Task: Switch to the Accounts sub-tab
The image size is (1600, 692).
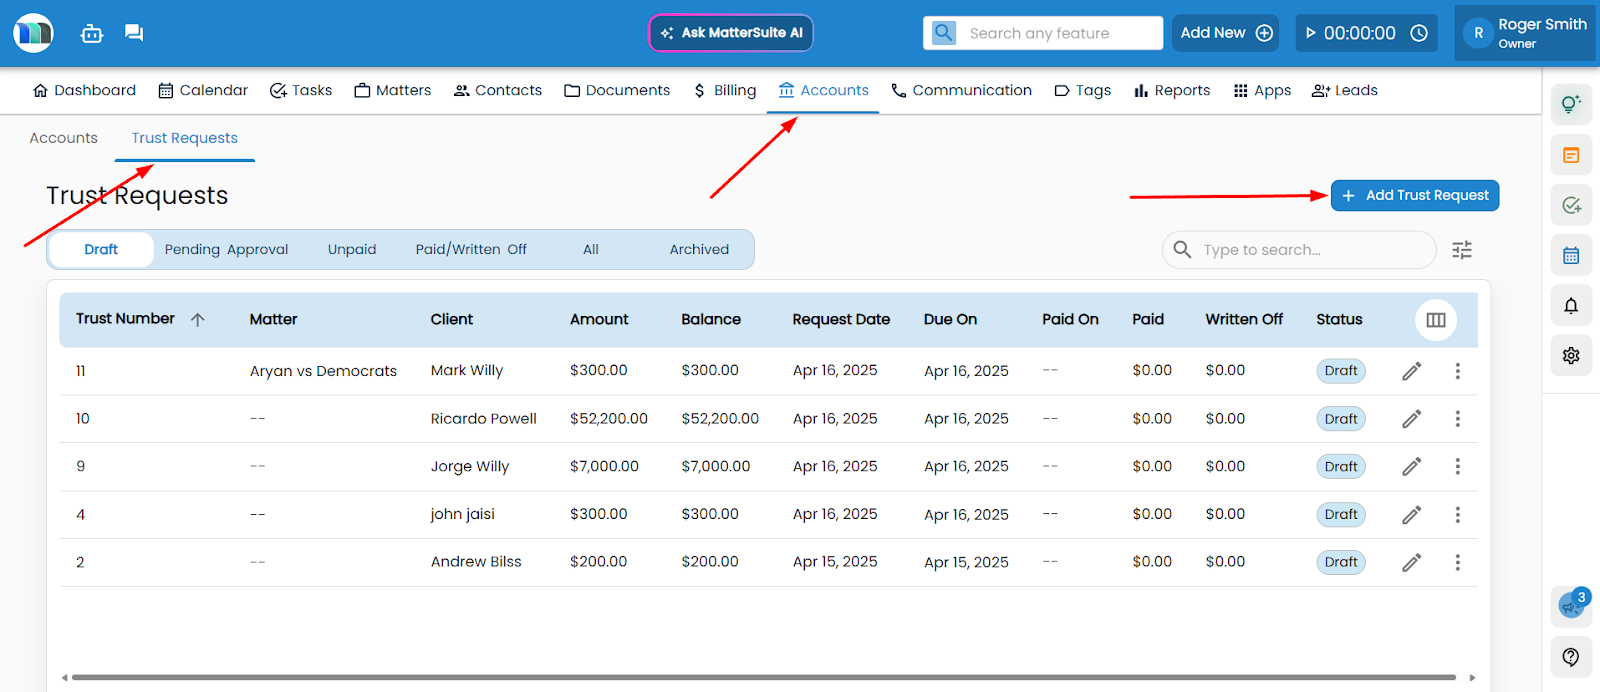Action: pyautogui.click(x=64, y=138)
